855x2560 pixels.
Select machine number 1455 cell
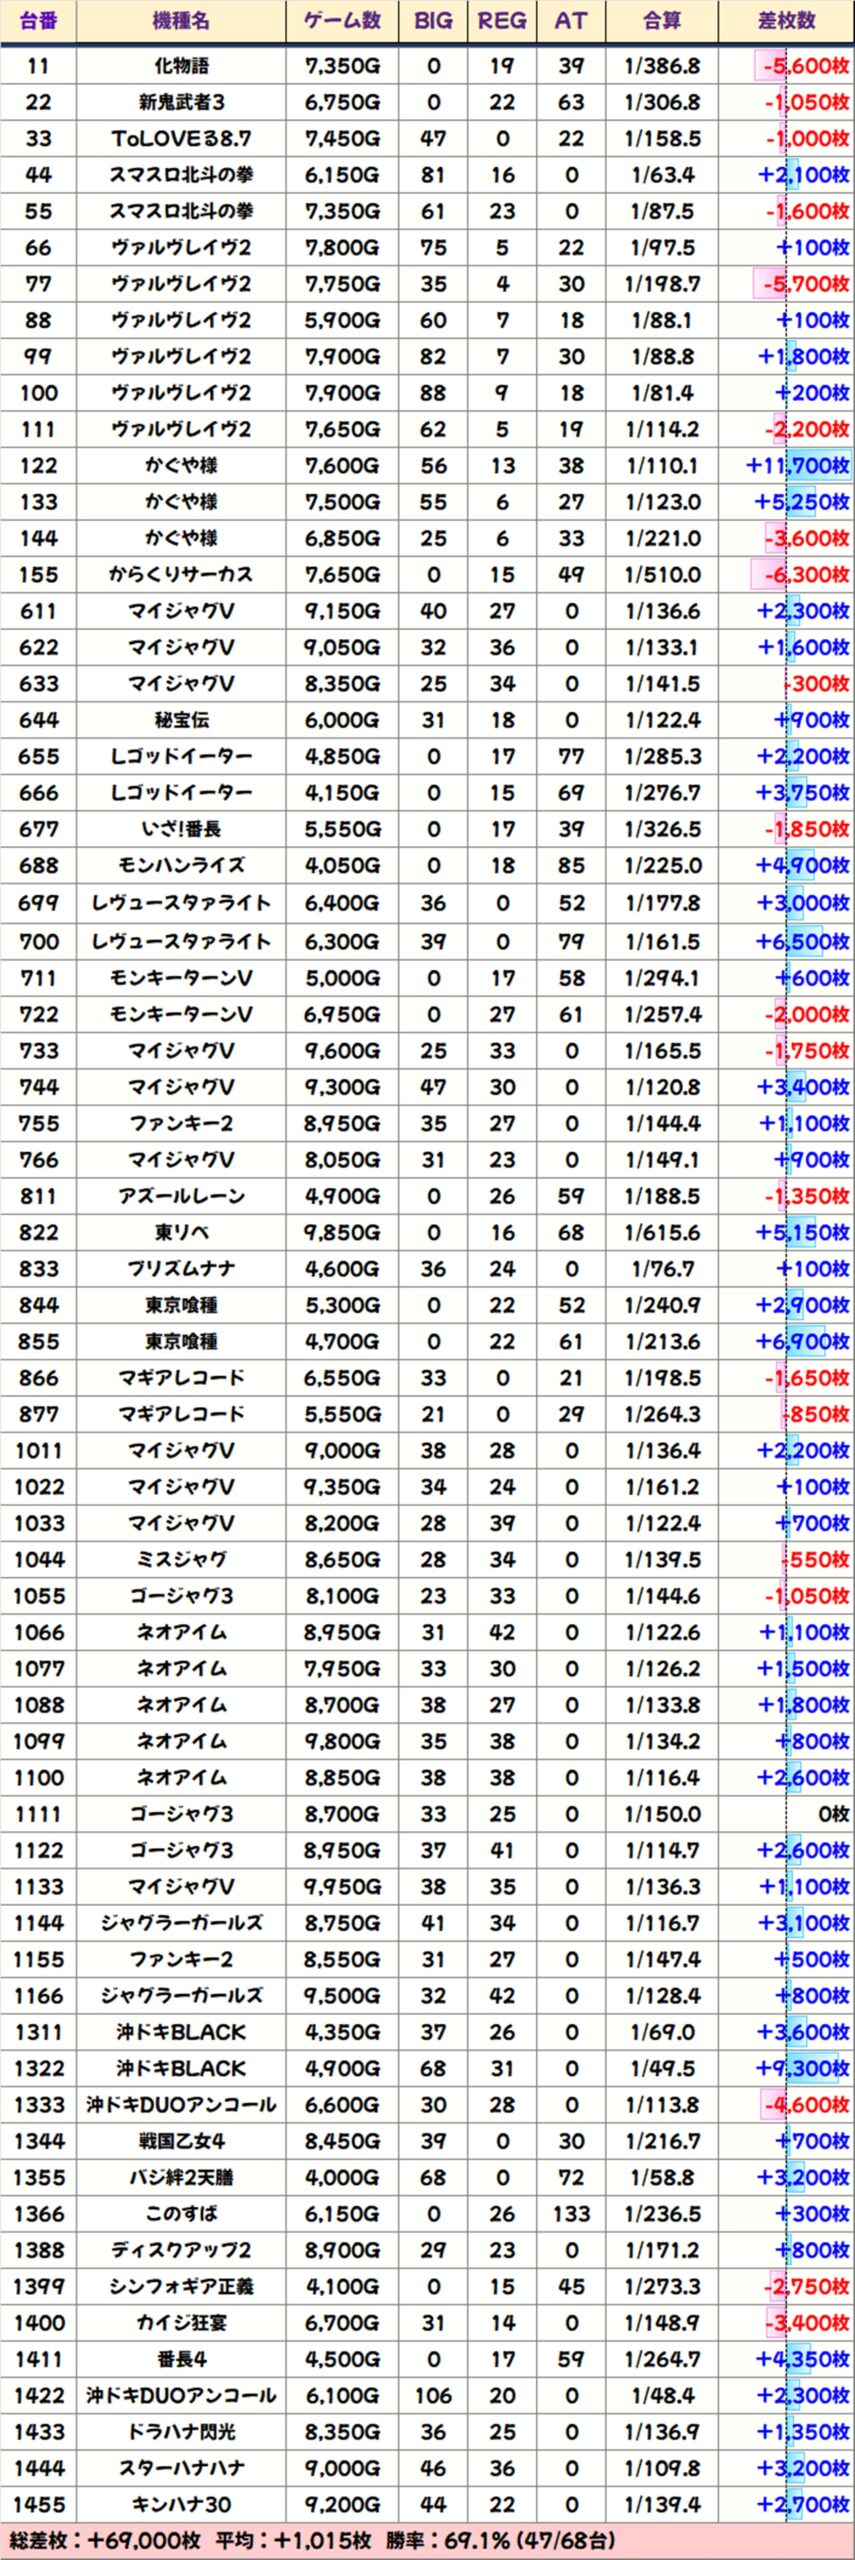pos(38,2504)
